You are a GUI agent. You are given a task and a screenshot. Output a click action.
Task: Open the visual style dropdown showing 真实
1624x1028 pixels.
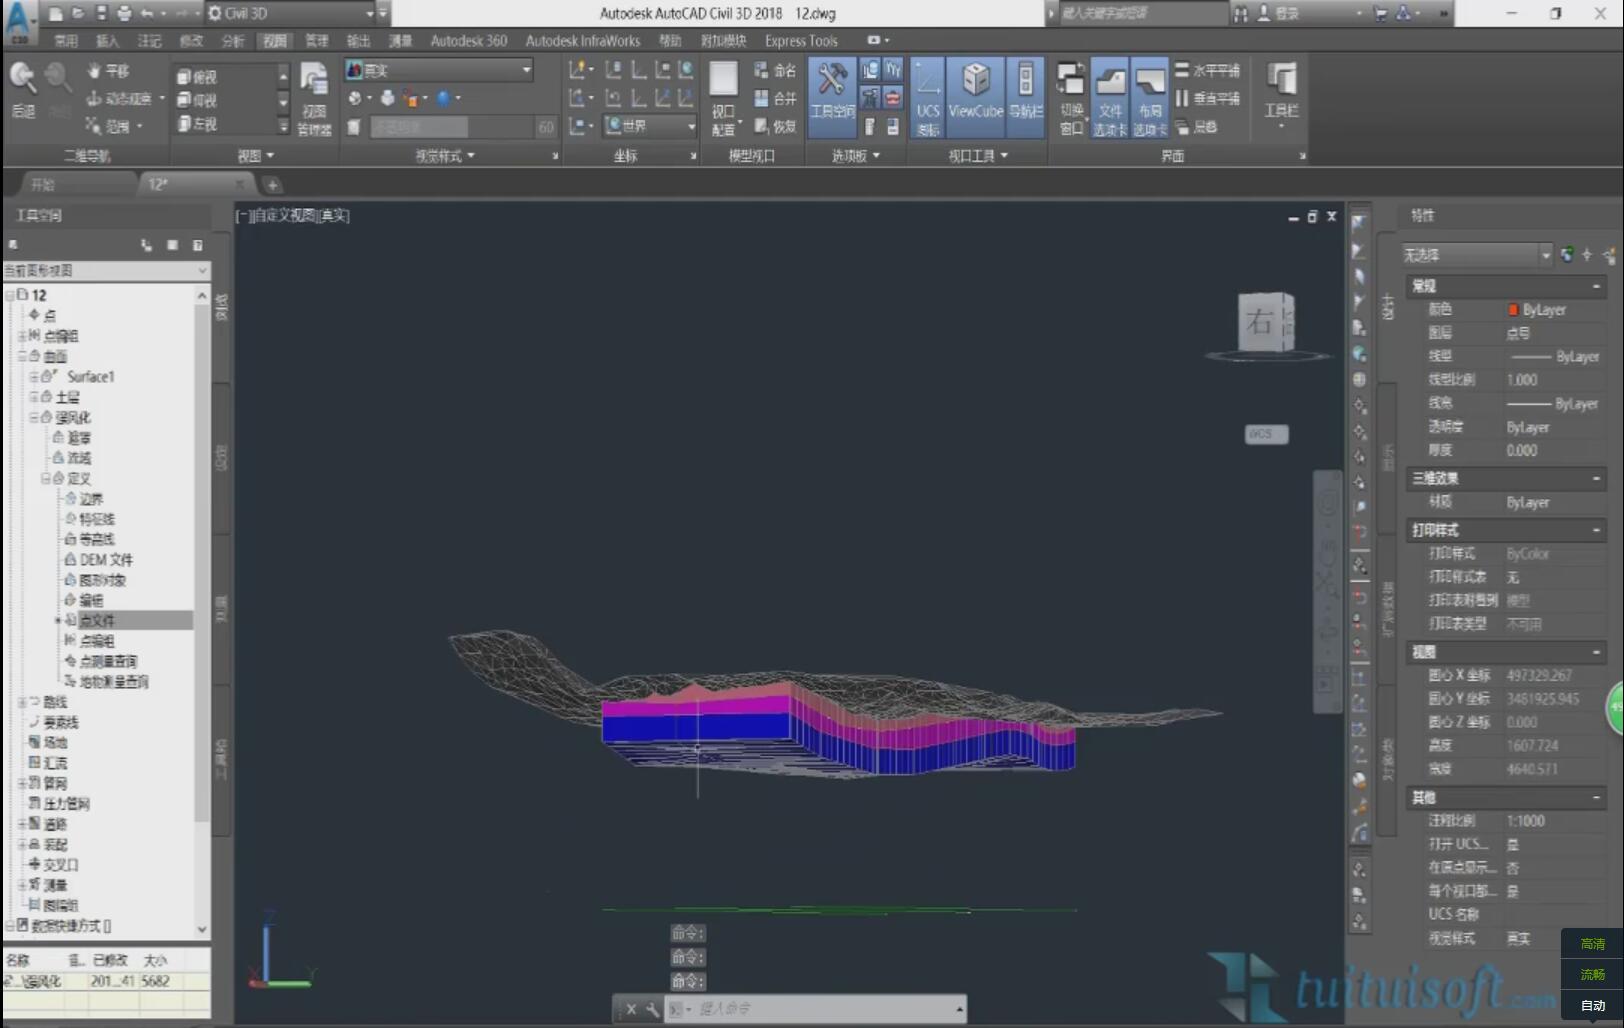438,70
